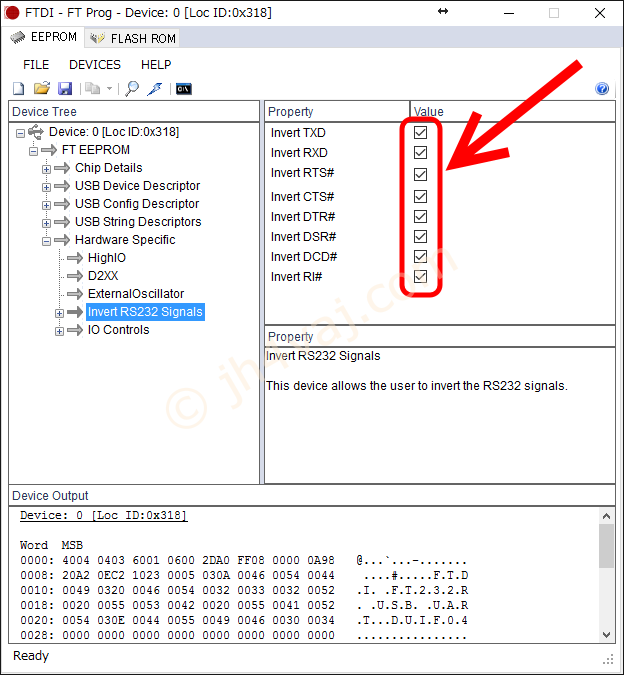Open the FILE menu
This screenshot has width=624, height=675.
point(36,65)
